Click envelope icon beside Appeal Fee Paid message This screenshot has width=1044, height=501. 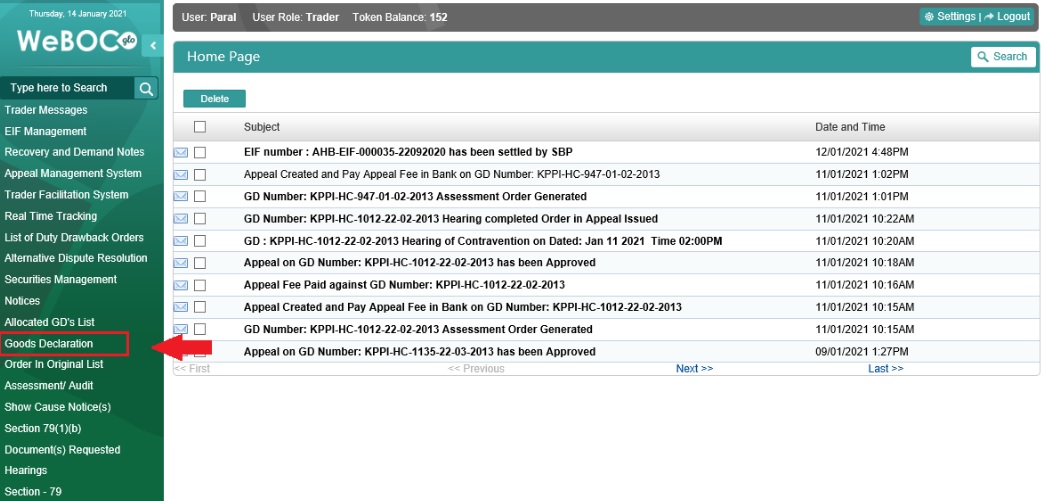(181, 285)
